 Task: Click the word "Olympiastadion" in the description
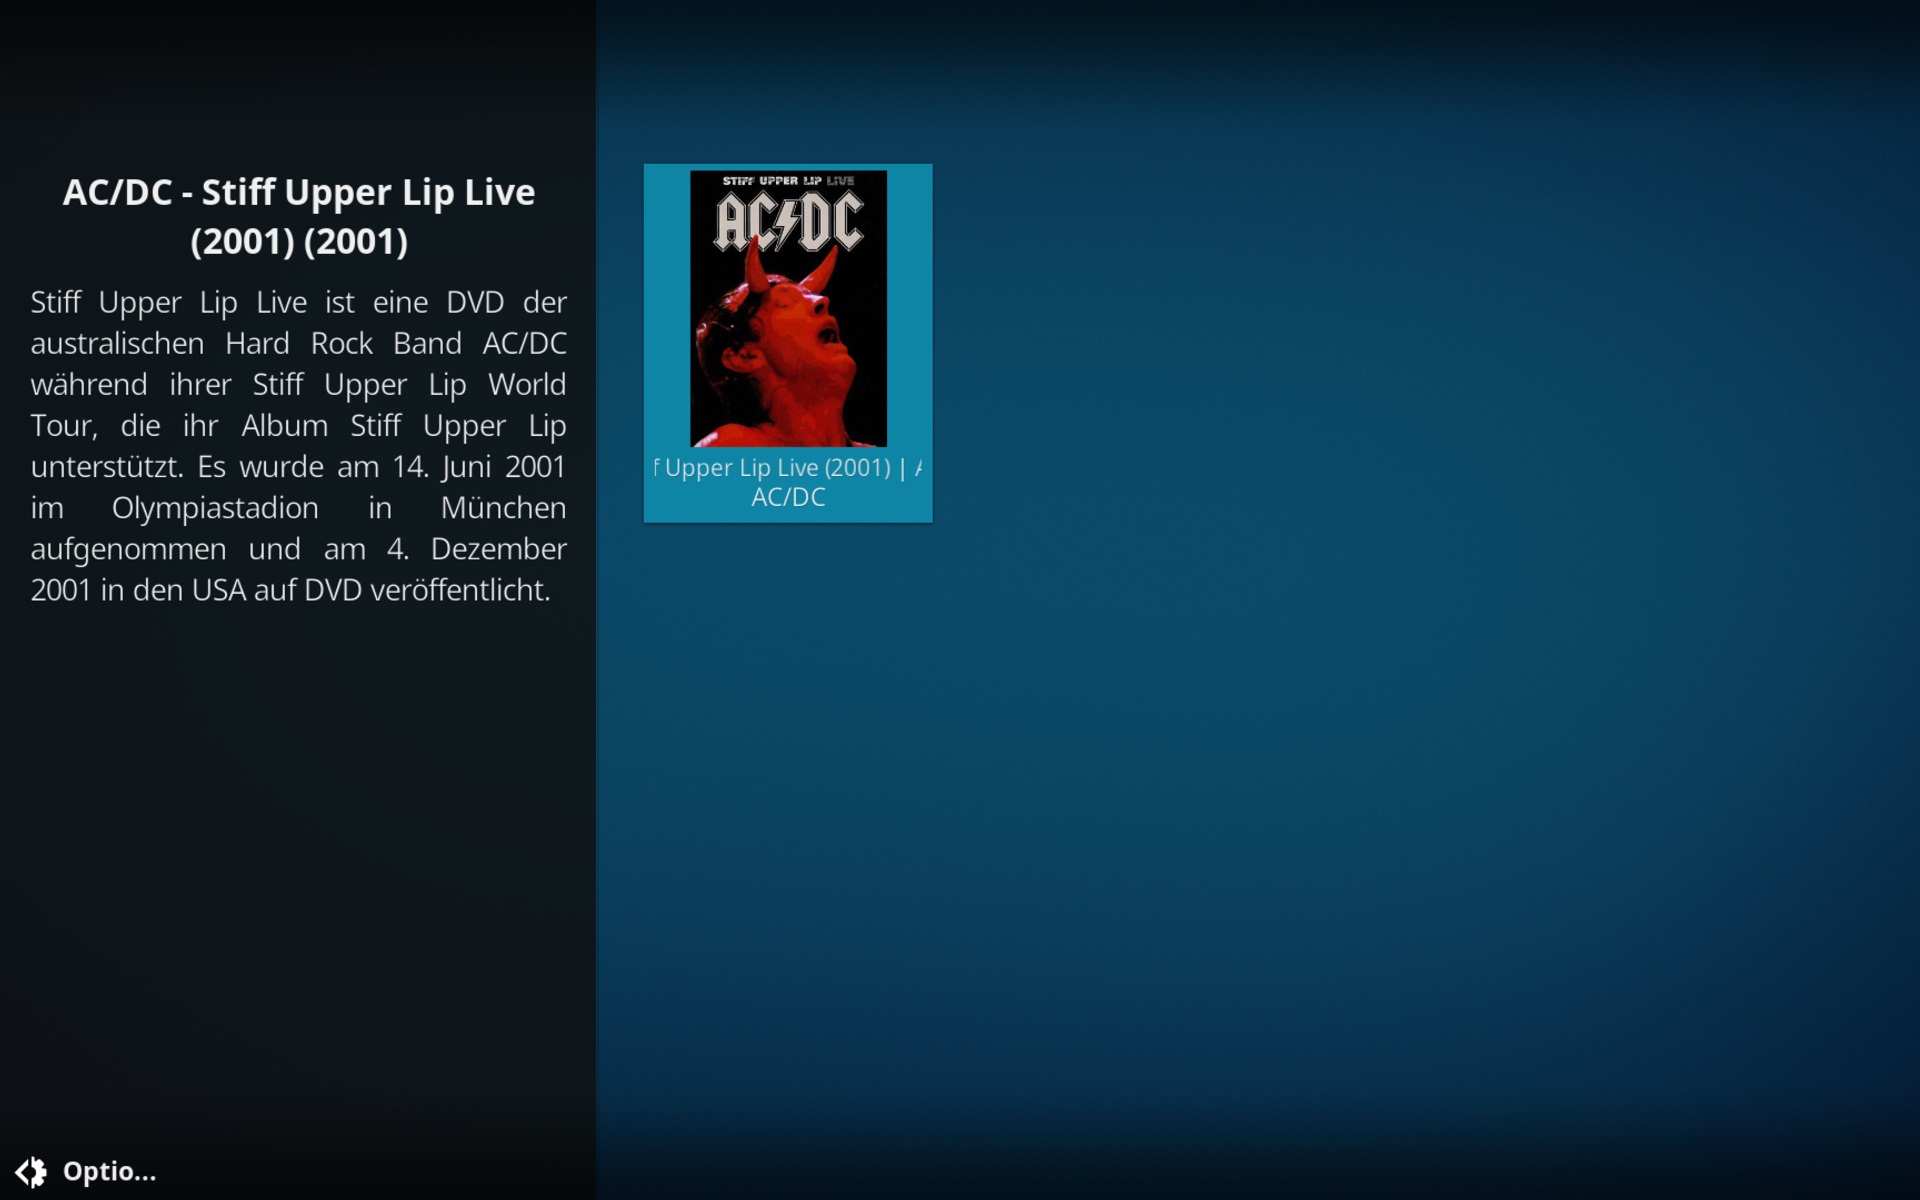click(x=215, y=507)
